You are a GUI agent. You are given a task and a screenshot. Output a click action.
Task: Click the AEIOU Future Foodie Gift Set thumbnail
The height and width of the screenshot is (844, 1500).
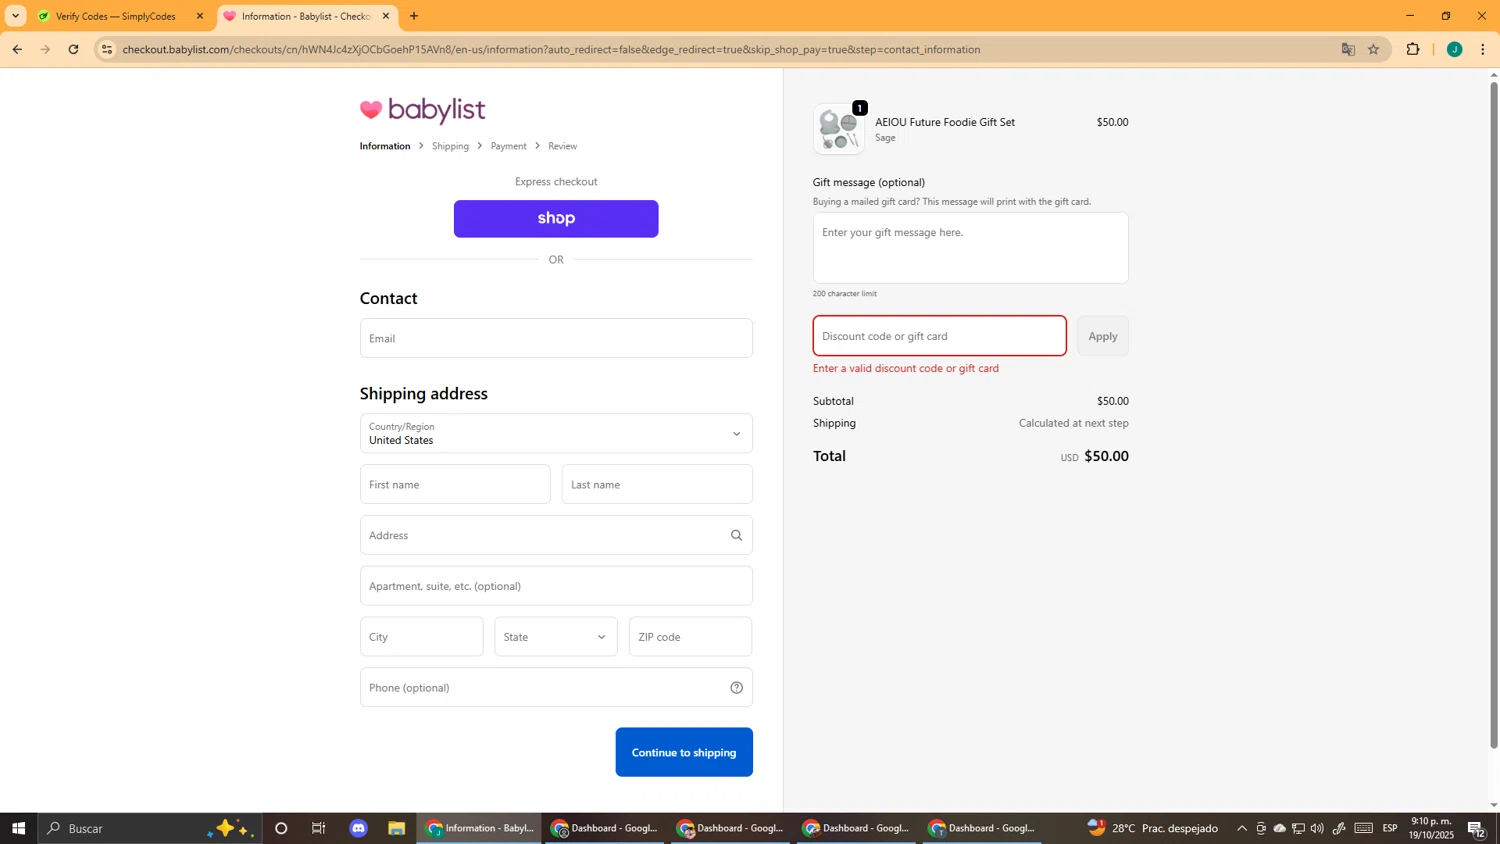(x=838, y=129)
